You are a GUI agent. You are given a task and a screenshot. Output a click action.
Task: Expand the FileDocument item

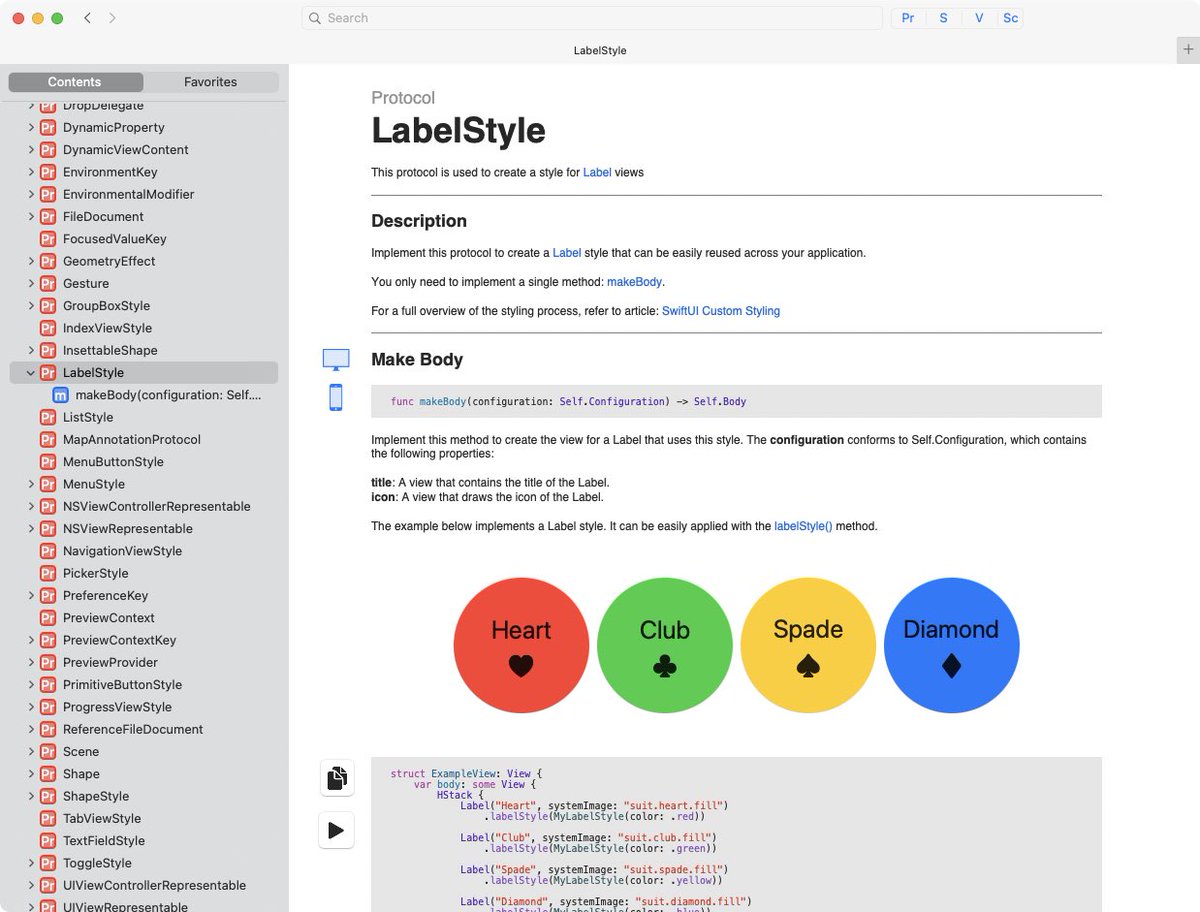(x=31, y=217)
